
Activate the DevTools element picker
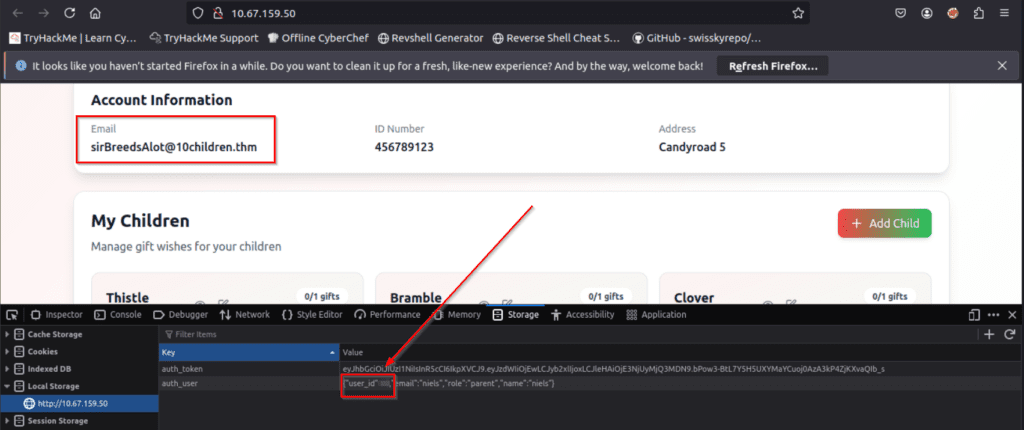point(13,314)
